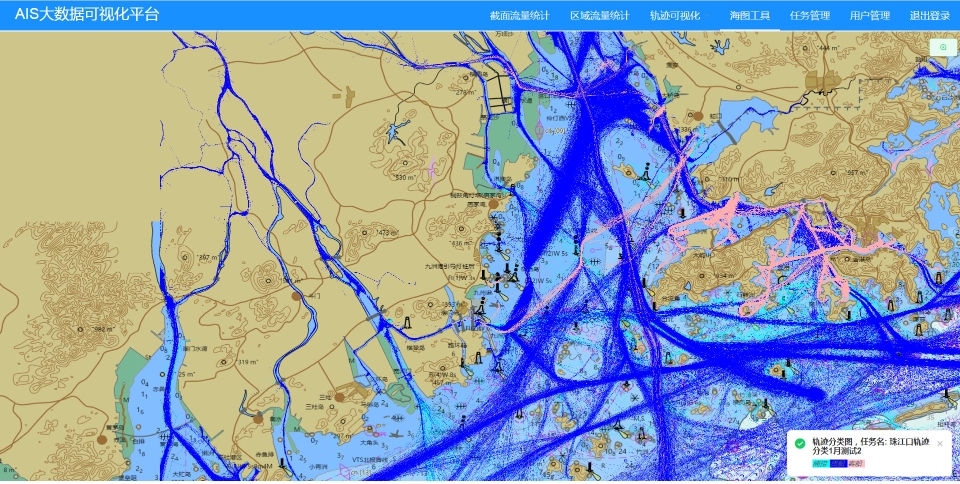Close the trajectory classification notification
The width and height of the screenshot is (960, 484).
click(x=940, y=442)
